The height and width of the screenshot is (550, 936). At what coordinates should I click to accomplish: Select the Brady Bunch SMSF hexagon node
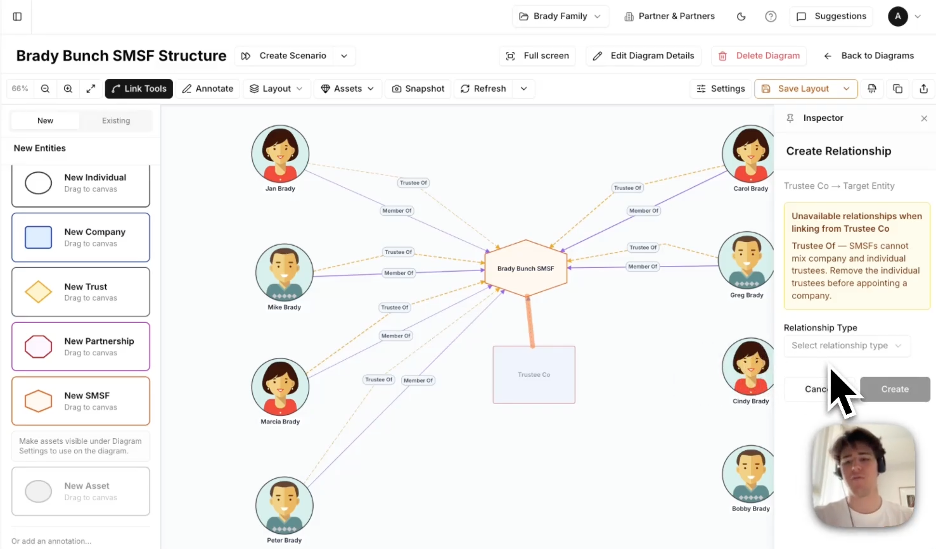click(x=526, y=268)
